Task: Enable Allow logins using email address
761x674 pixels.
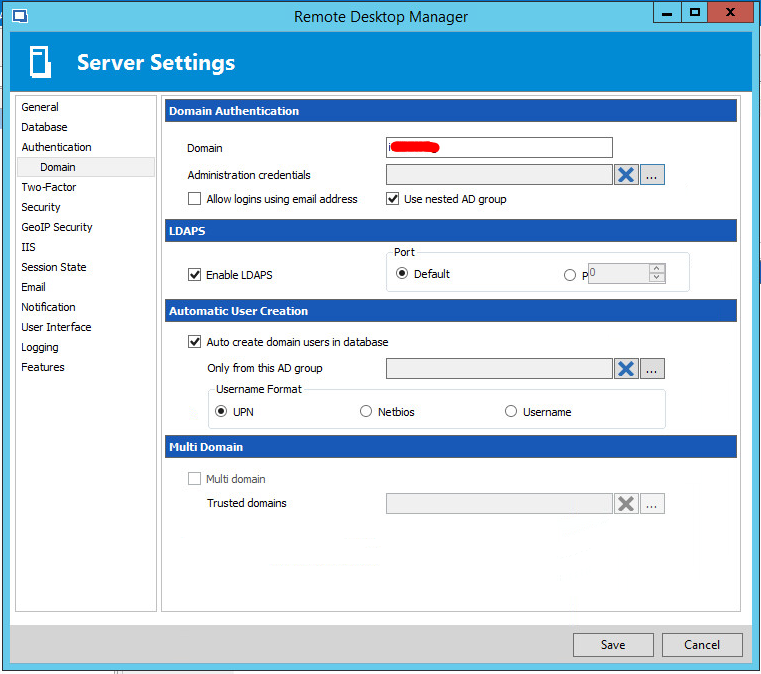Action: pyautogui.click(x=194, y=199)
